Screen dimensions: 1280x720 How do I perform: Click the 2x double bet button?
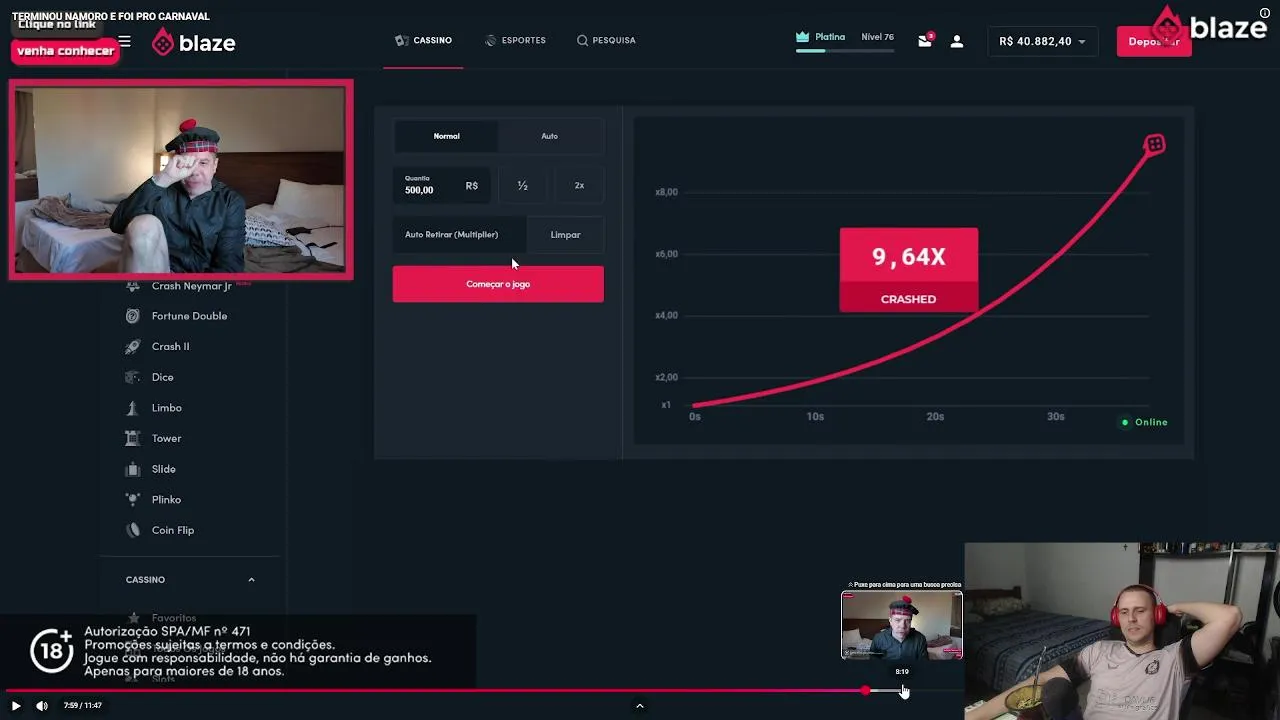tap(579, 185)
